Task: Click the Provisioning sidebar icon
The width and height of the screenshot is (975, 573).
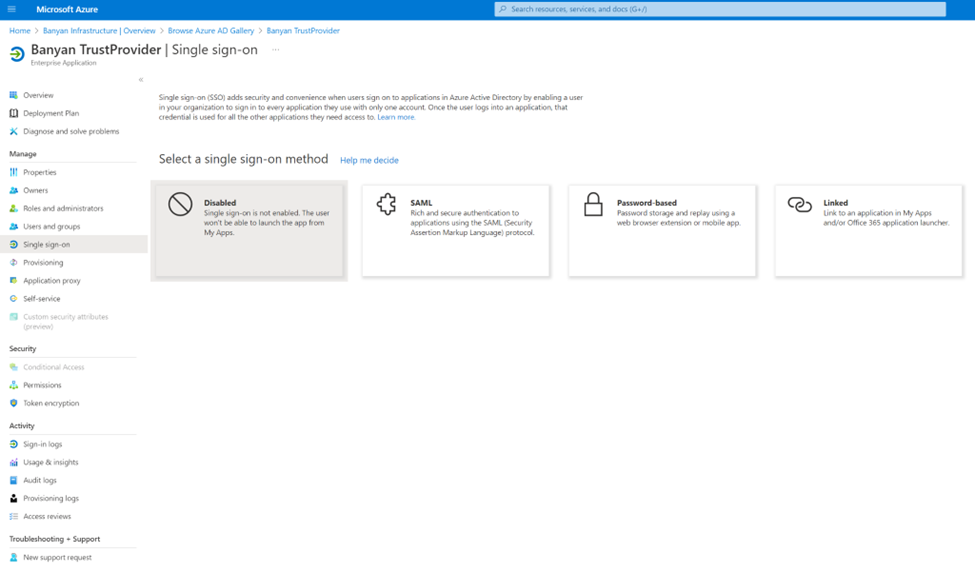Action: (14, 262)
